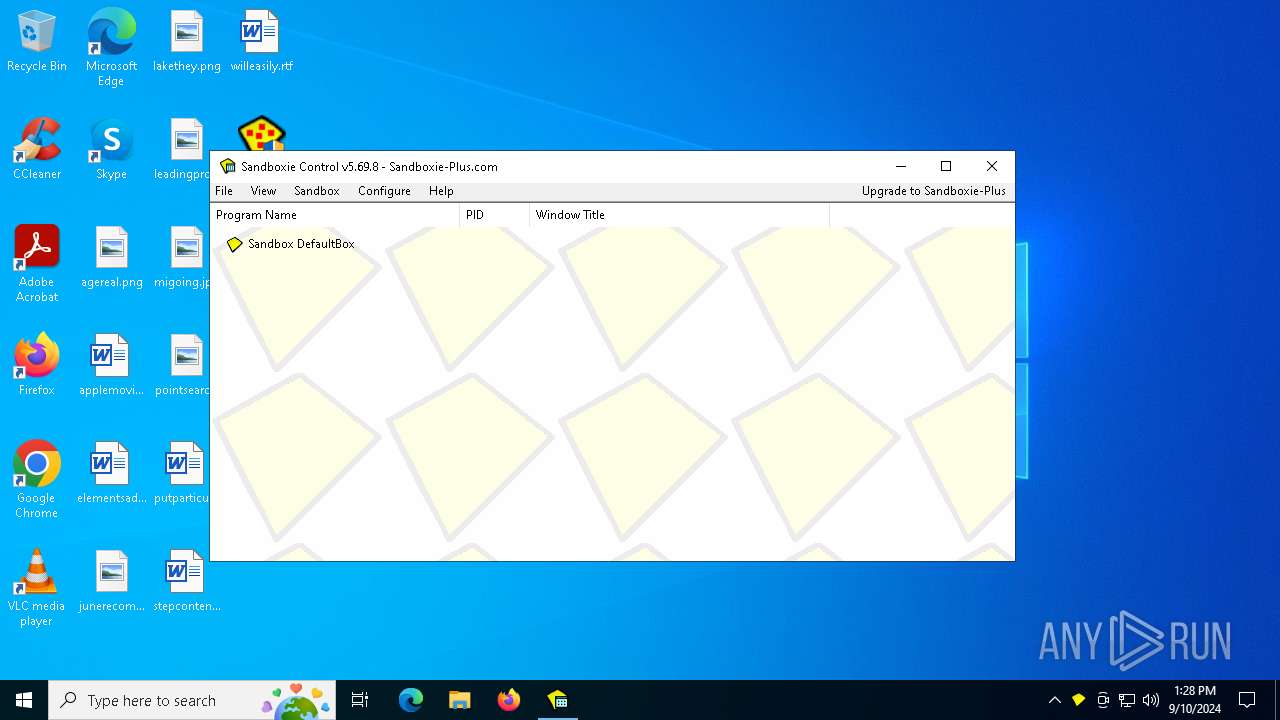This screenshot has height=720, width=1280.
Task: Open volume control tray icon
Action: (x=1151, y=700)
